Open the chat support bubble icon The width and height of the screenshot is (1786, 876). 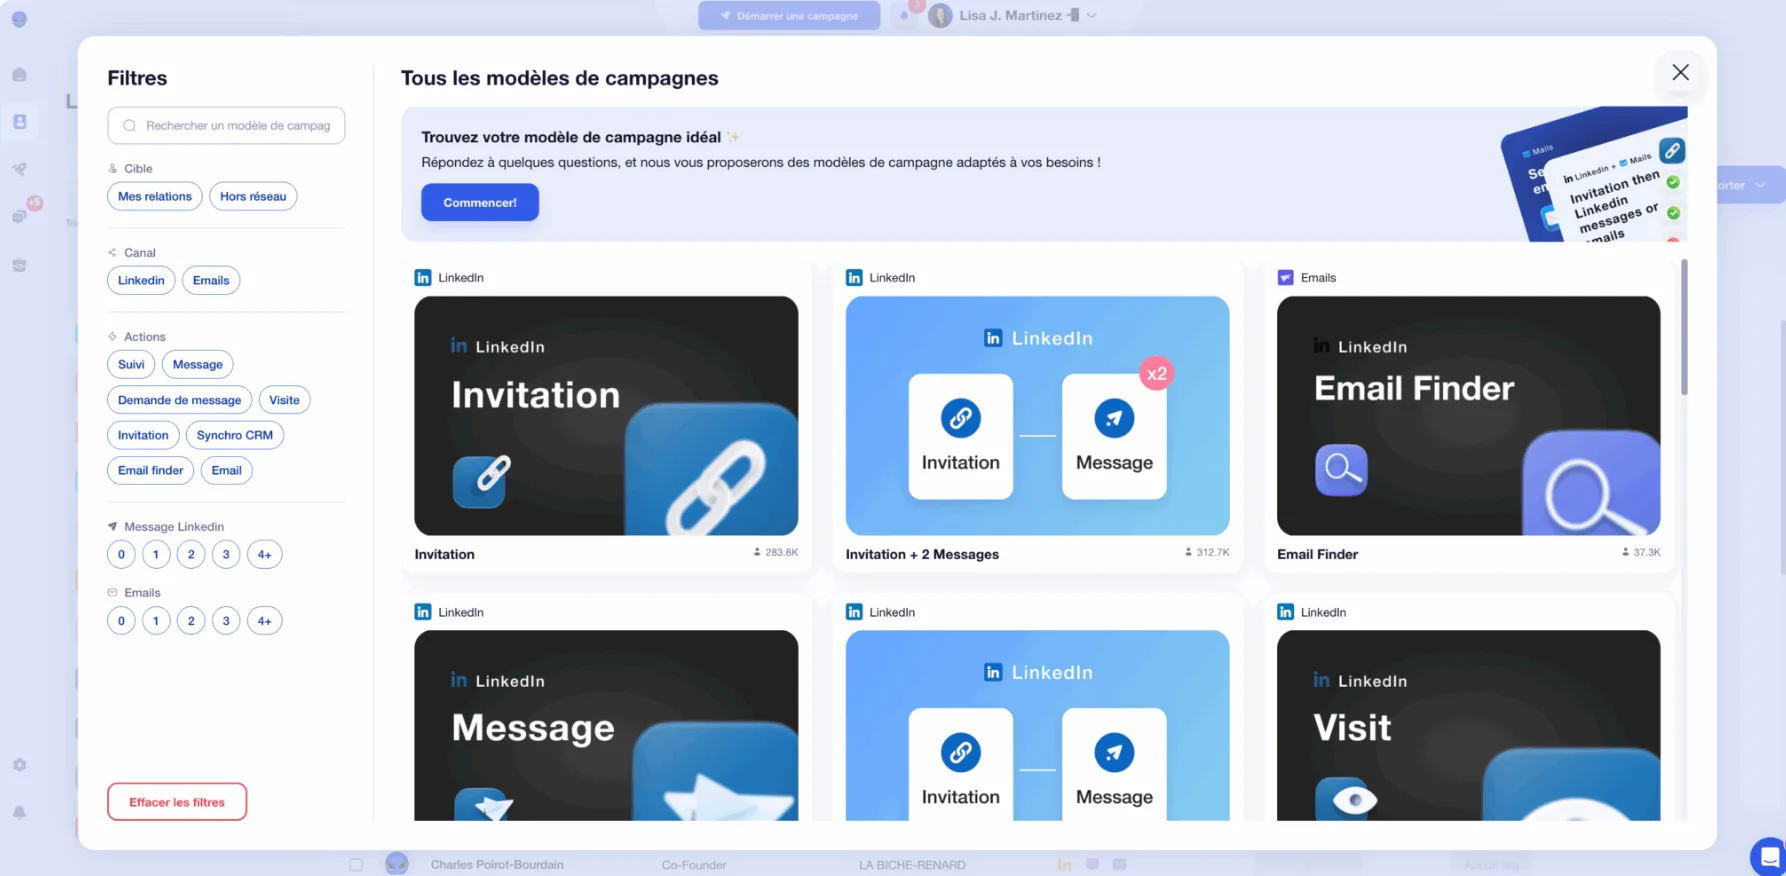pyautogui.click(x=1769, y=857)
